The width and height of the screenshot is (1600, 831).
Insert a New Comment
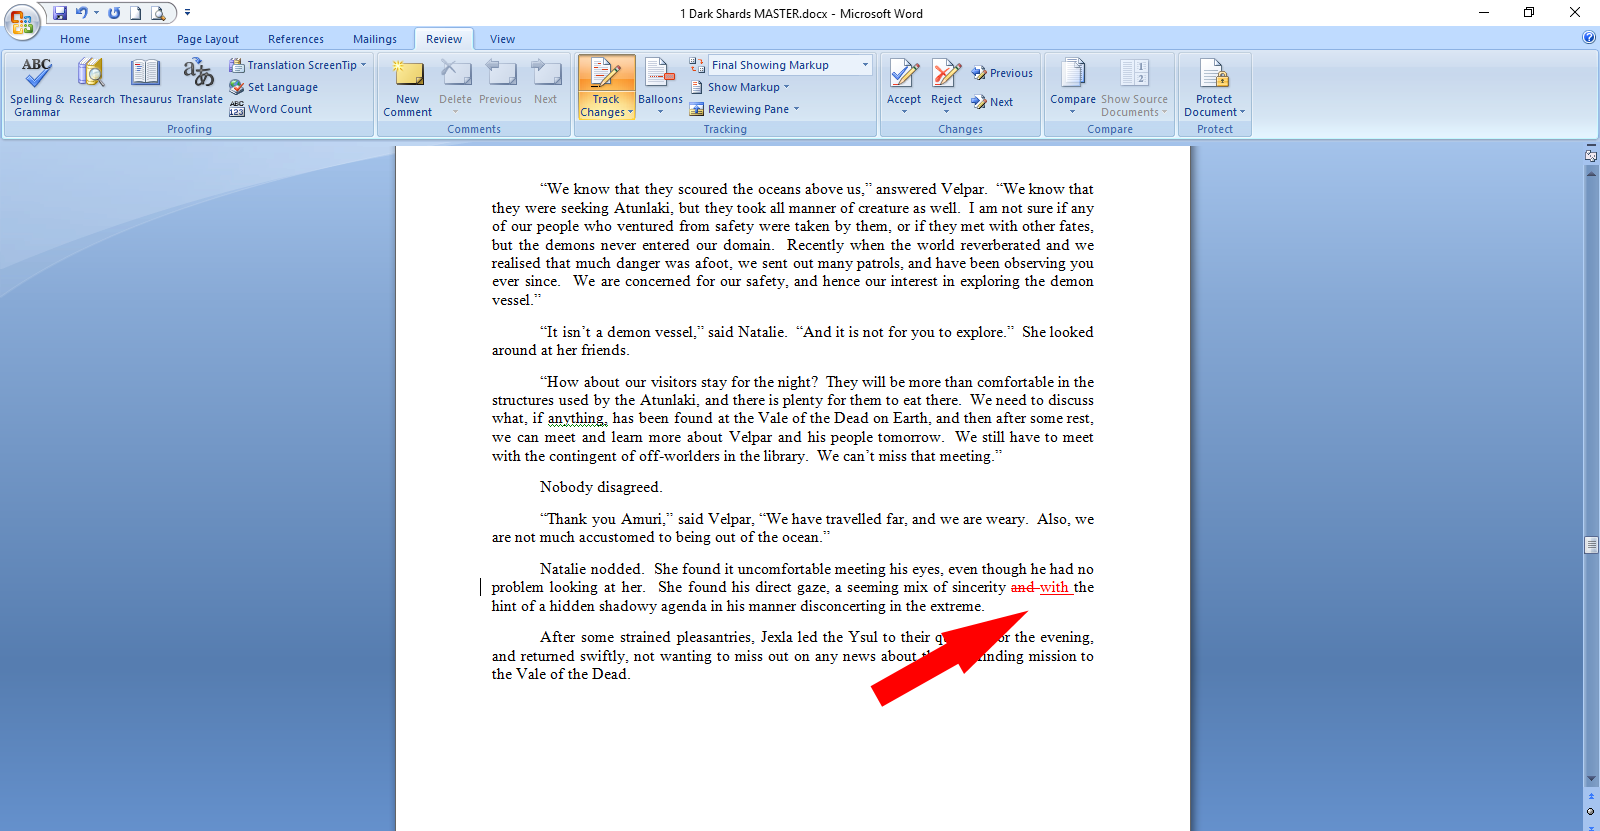click(407, 86)
